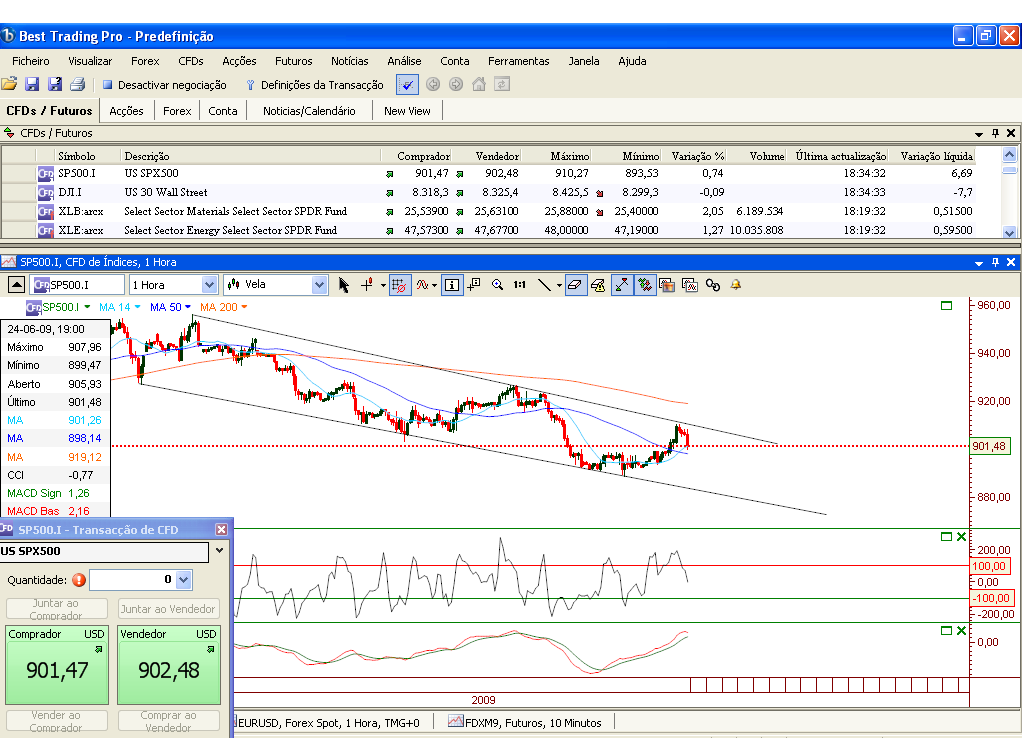Screen dimensions: 1024x738
Task: Toggle the chart trading lines icon
Action: point(622,285)
